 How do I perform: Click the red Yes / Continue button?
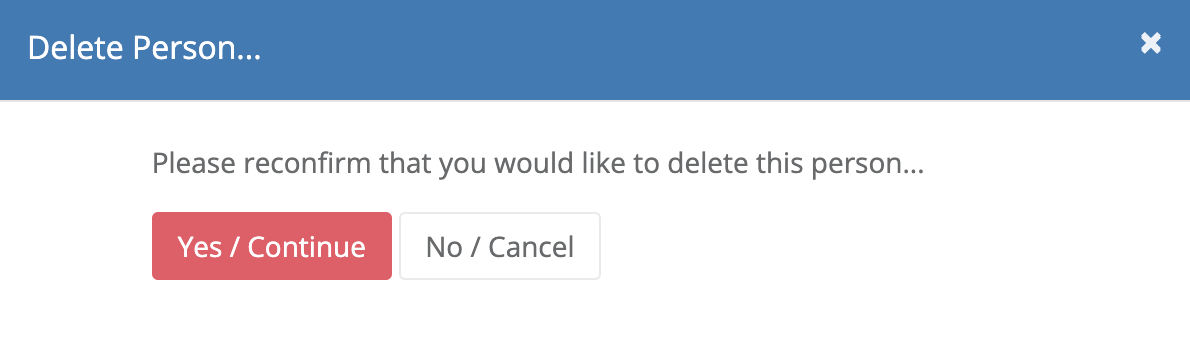click(x=272, y=246)
